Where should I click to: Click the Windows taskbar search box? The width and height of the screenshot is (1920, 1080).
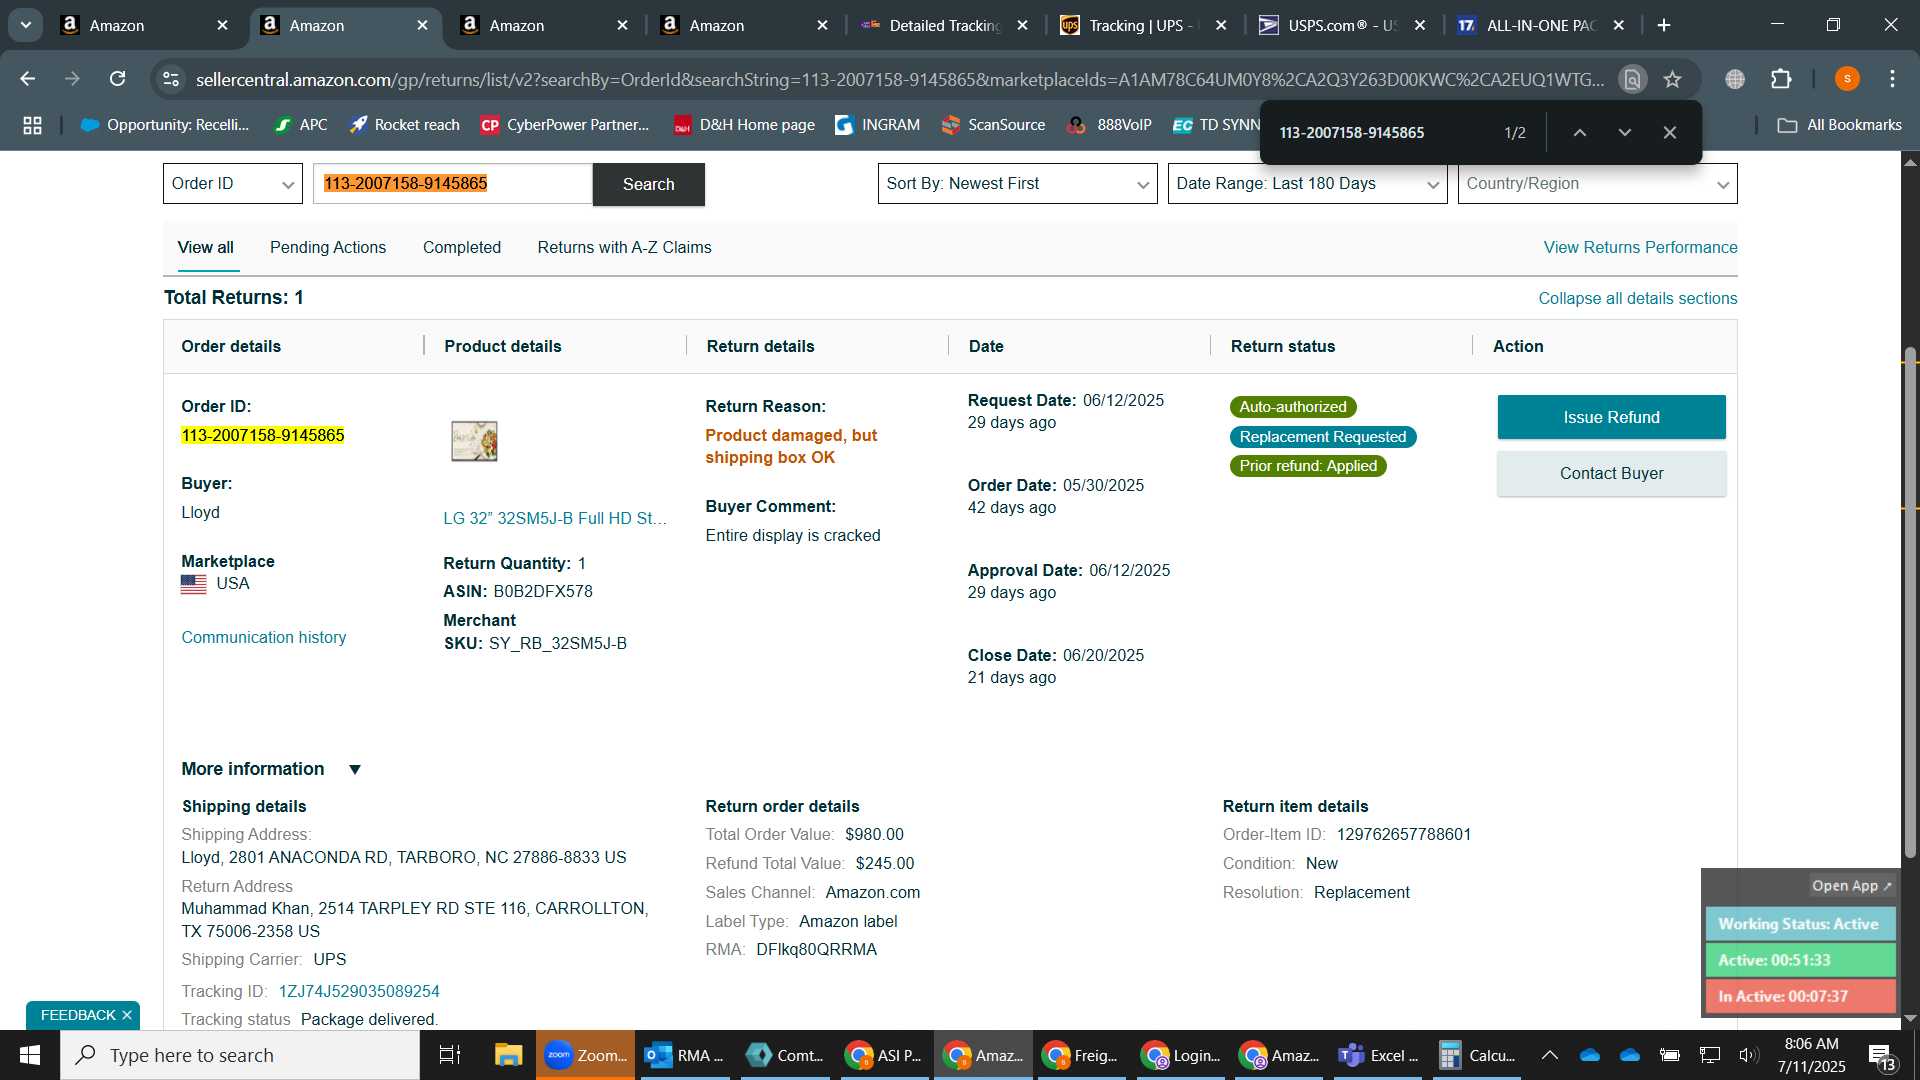click(240, 1055)
